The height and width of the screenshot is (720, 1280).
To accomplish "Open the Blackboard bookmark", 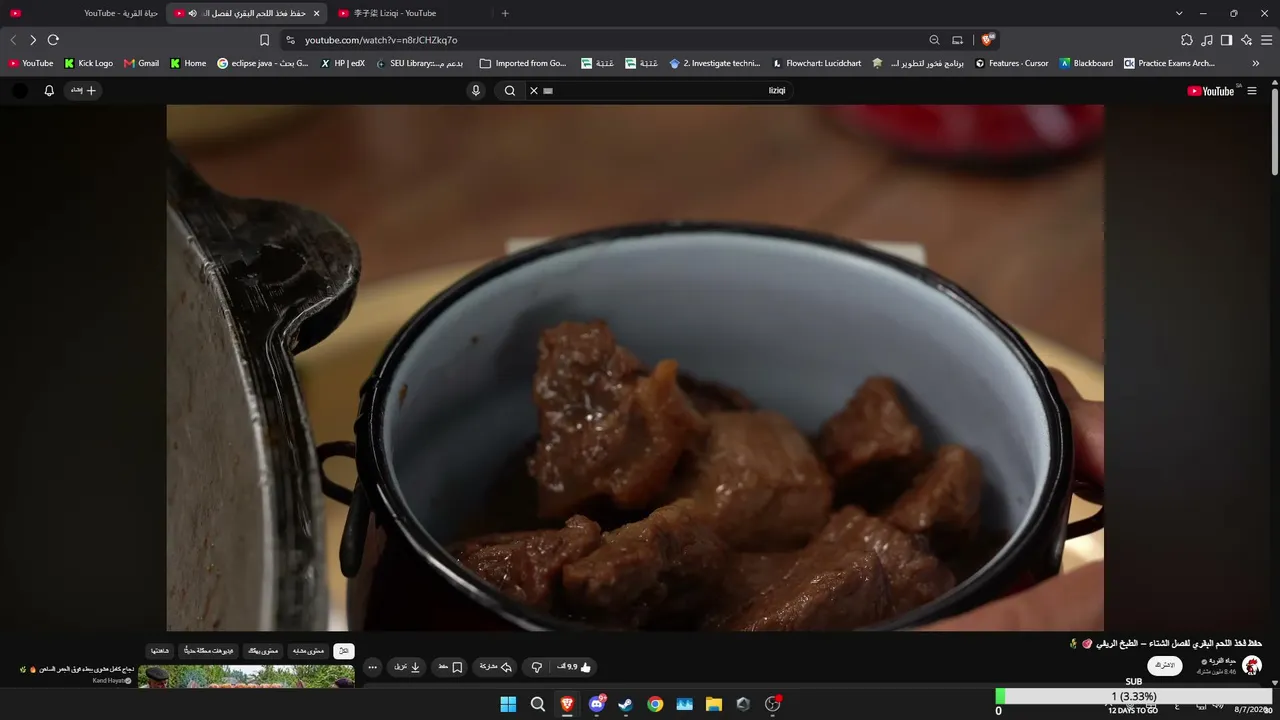I will tap(1086, 63).
